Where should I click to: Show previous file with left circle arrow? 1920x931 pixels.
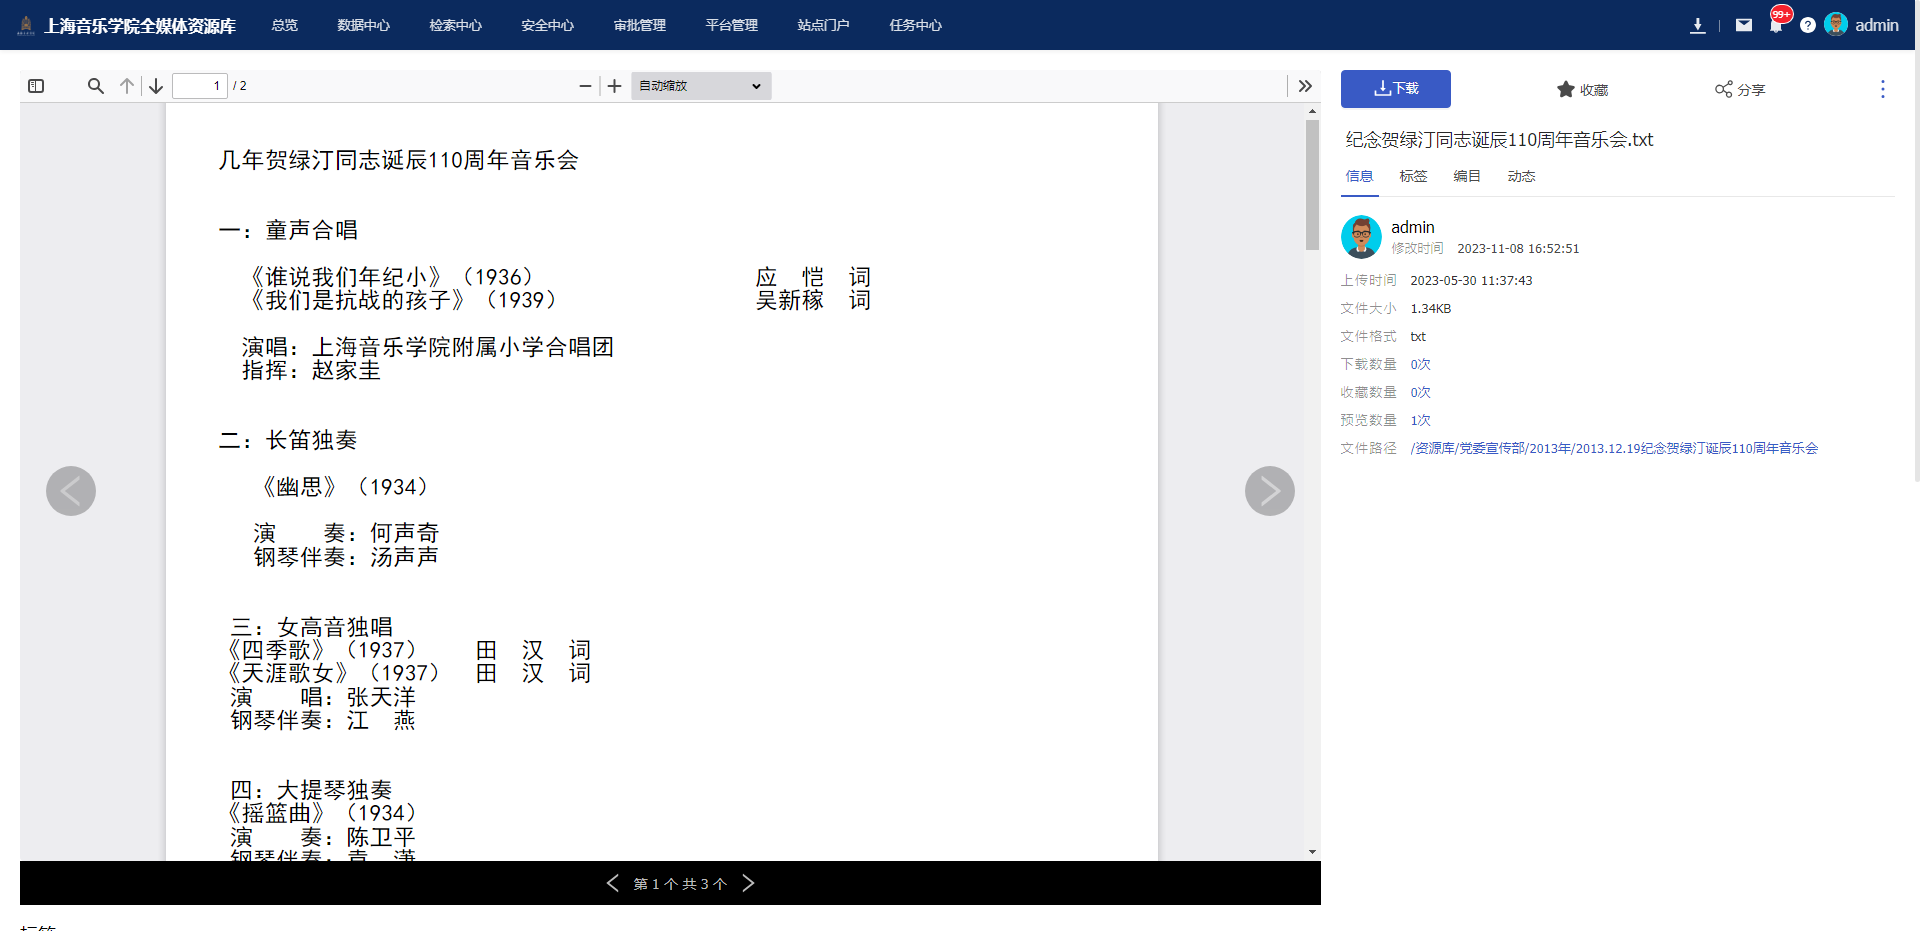pyautogui.click(x=71, y=491)
